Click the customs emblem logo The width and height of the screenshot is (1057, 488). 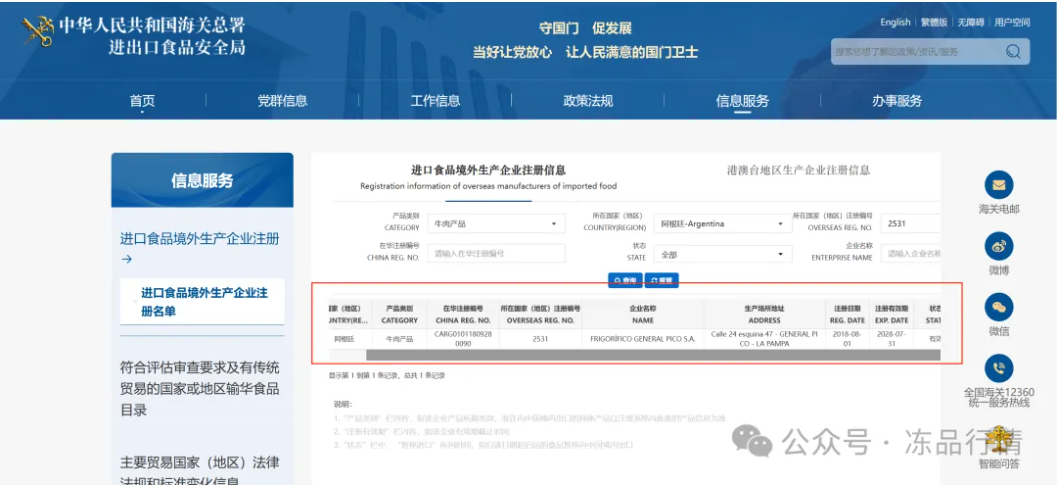coord(38,33)
